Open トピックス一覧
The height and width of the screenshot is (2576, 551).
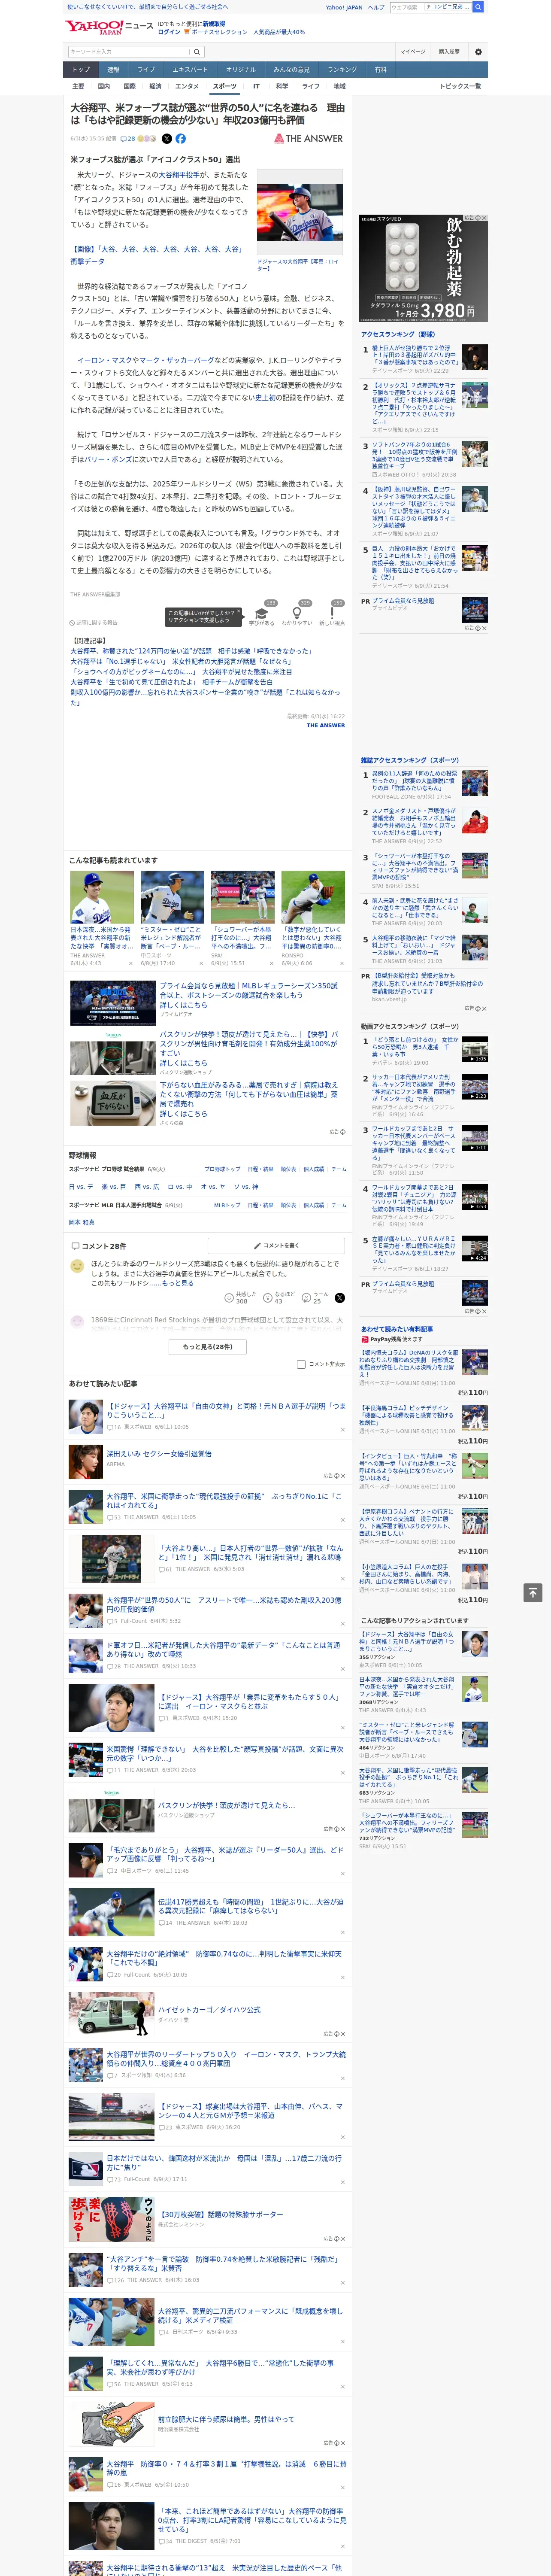460,86
